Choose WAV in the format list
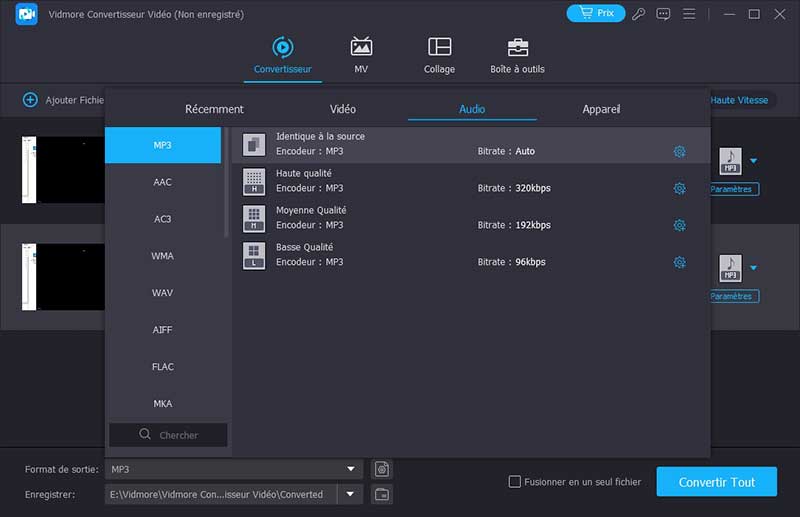The image size is (800, 517). pos(163,293)
